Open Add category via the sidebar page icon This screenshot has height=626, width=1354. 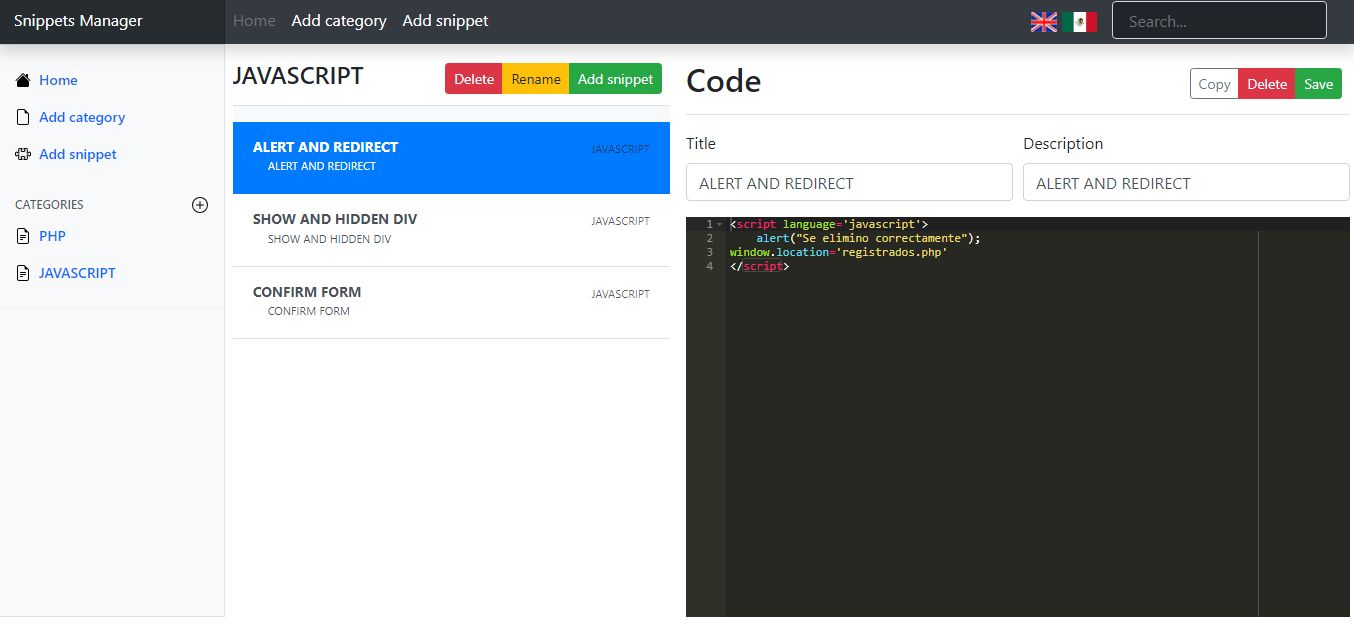pyautogui.click(x=22, y=117)
